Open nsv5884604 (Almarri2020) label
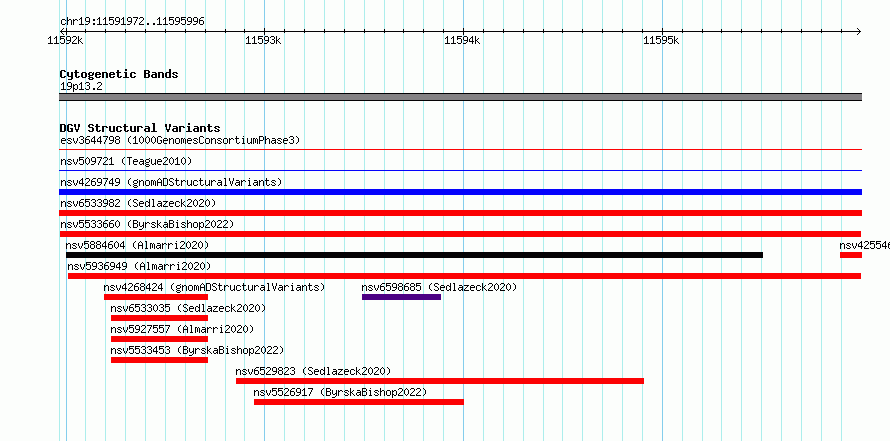The image size is (890, 441). [x=137, y=245]
